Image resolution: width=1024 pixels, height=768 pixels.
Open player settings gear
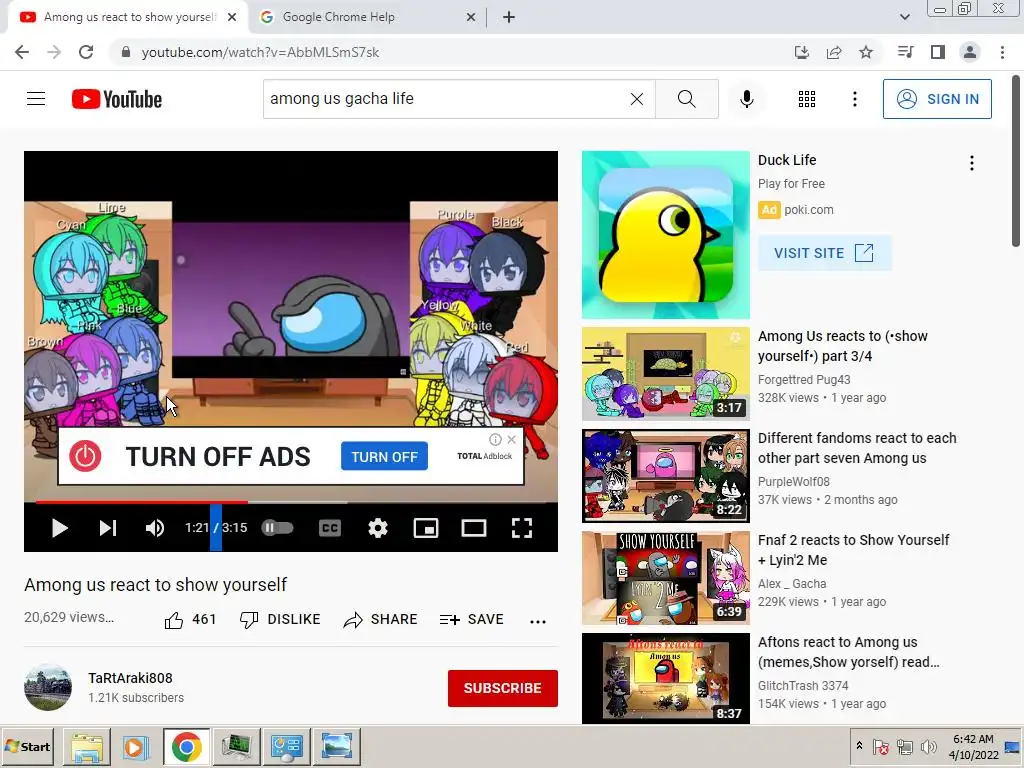(377, 528)
